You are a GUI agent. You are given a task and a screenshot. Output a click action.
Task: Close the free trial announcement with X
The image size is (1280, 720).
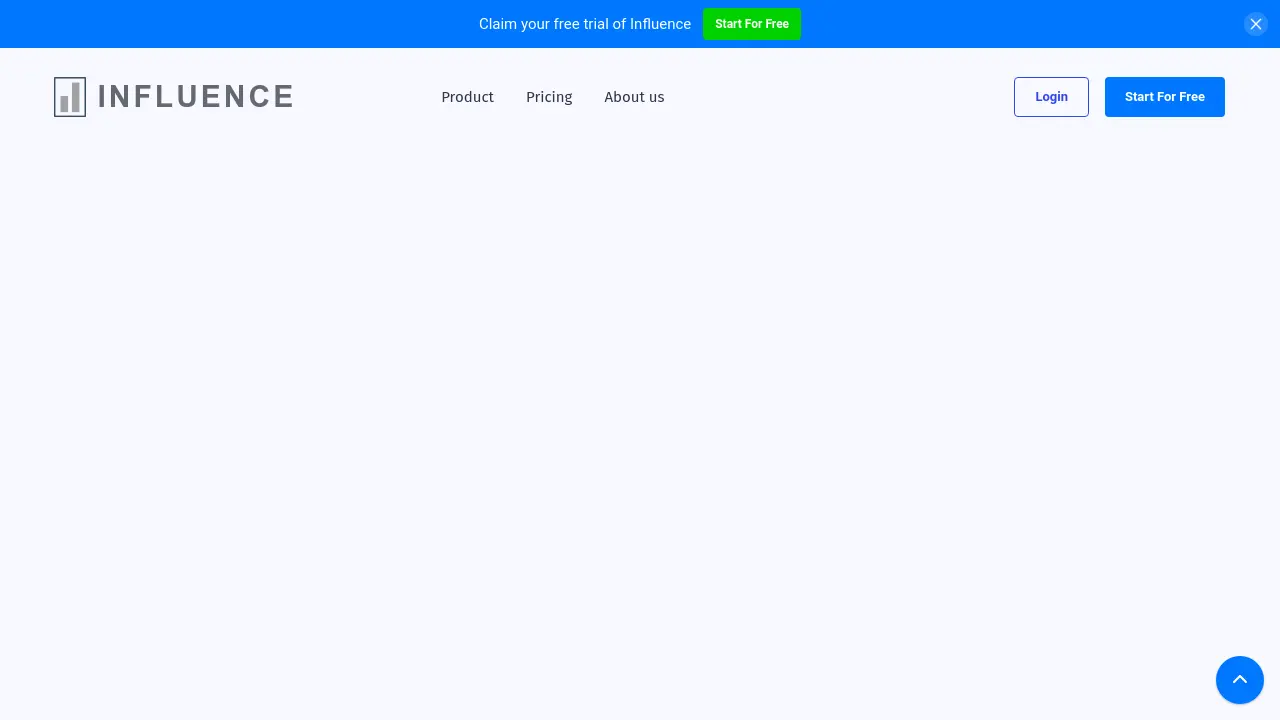pos(1255,24)
